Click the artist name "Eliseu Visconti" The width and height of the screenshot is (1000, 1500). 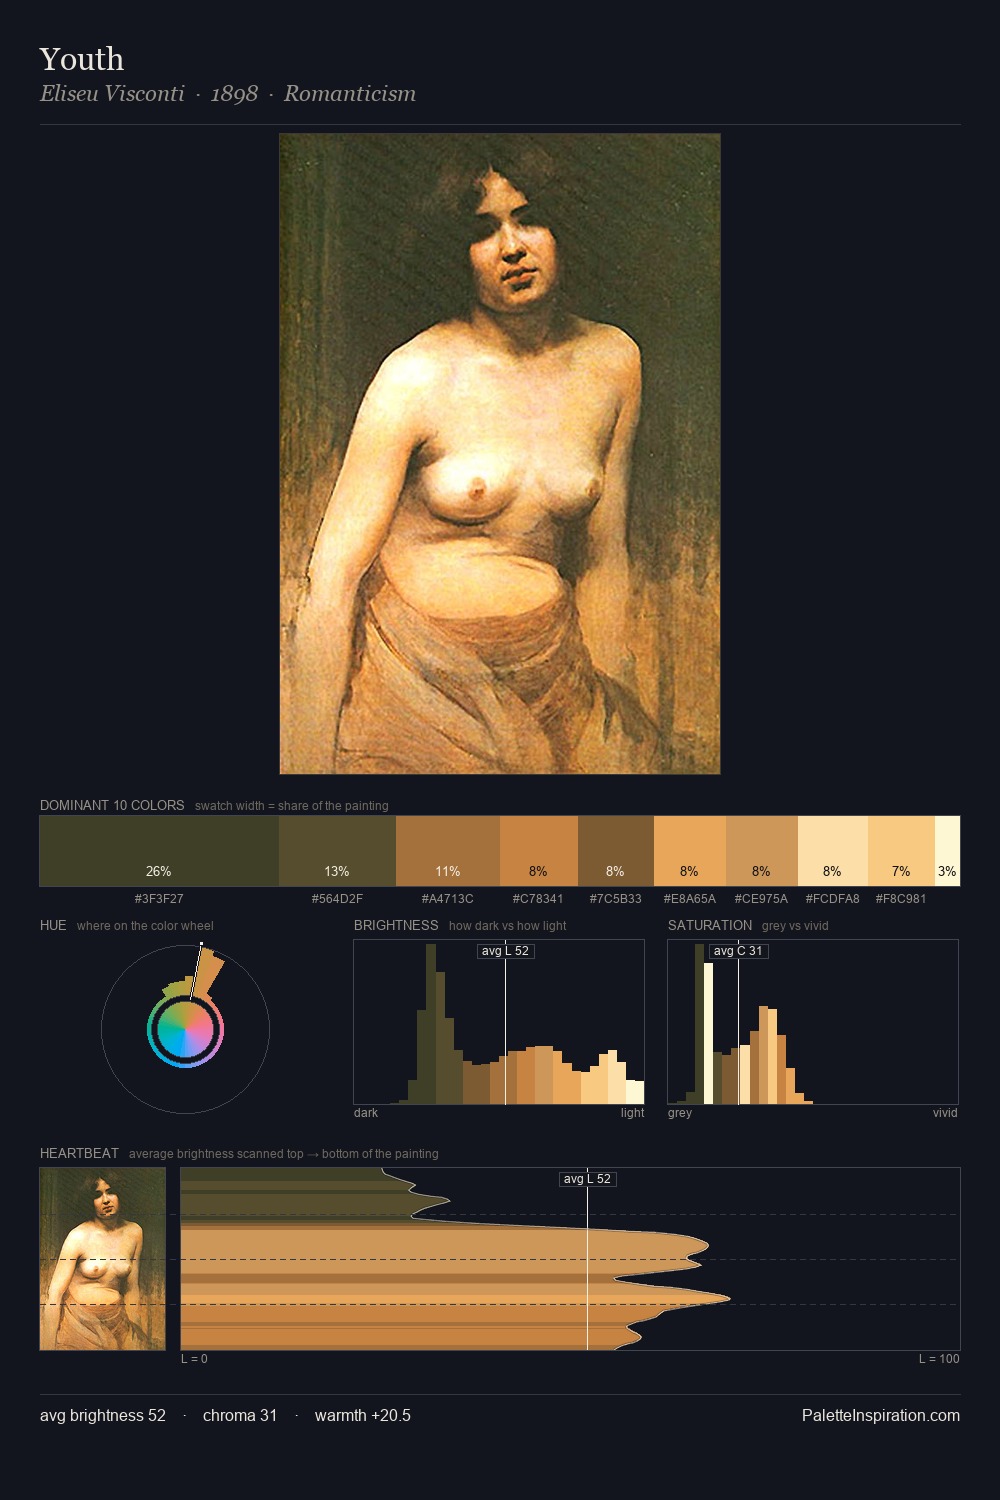point(112,93)
